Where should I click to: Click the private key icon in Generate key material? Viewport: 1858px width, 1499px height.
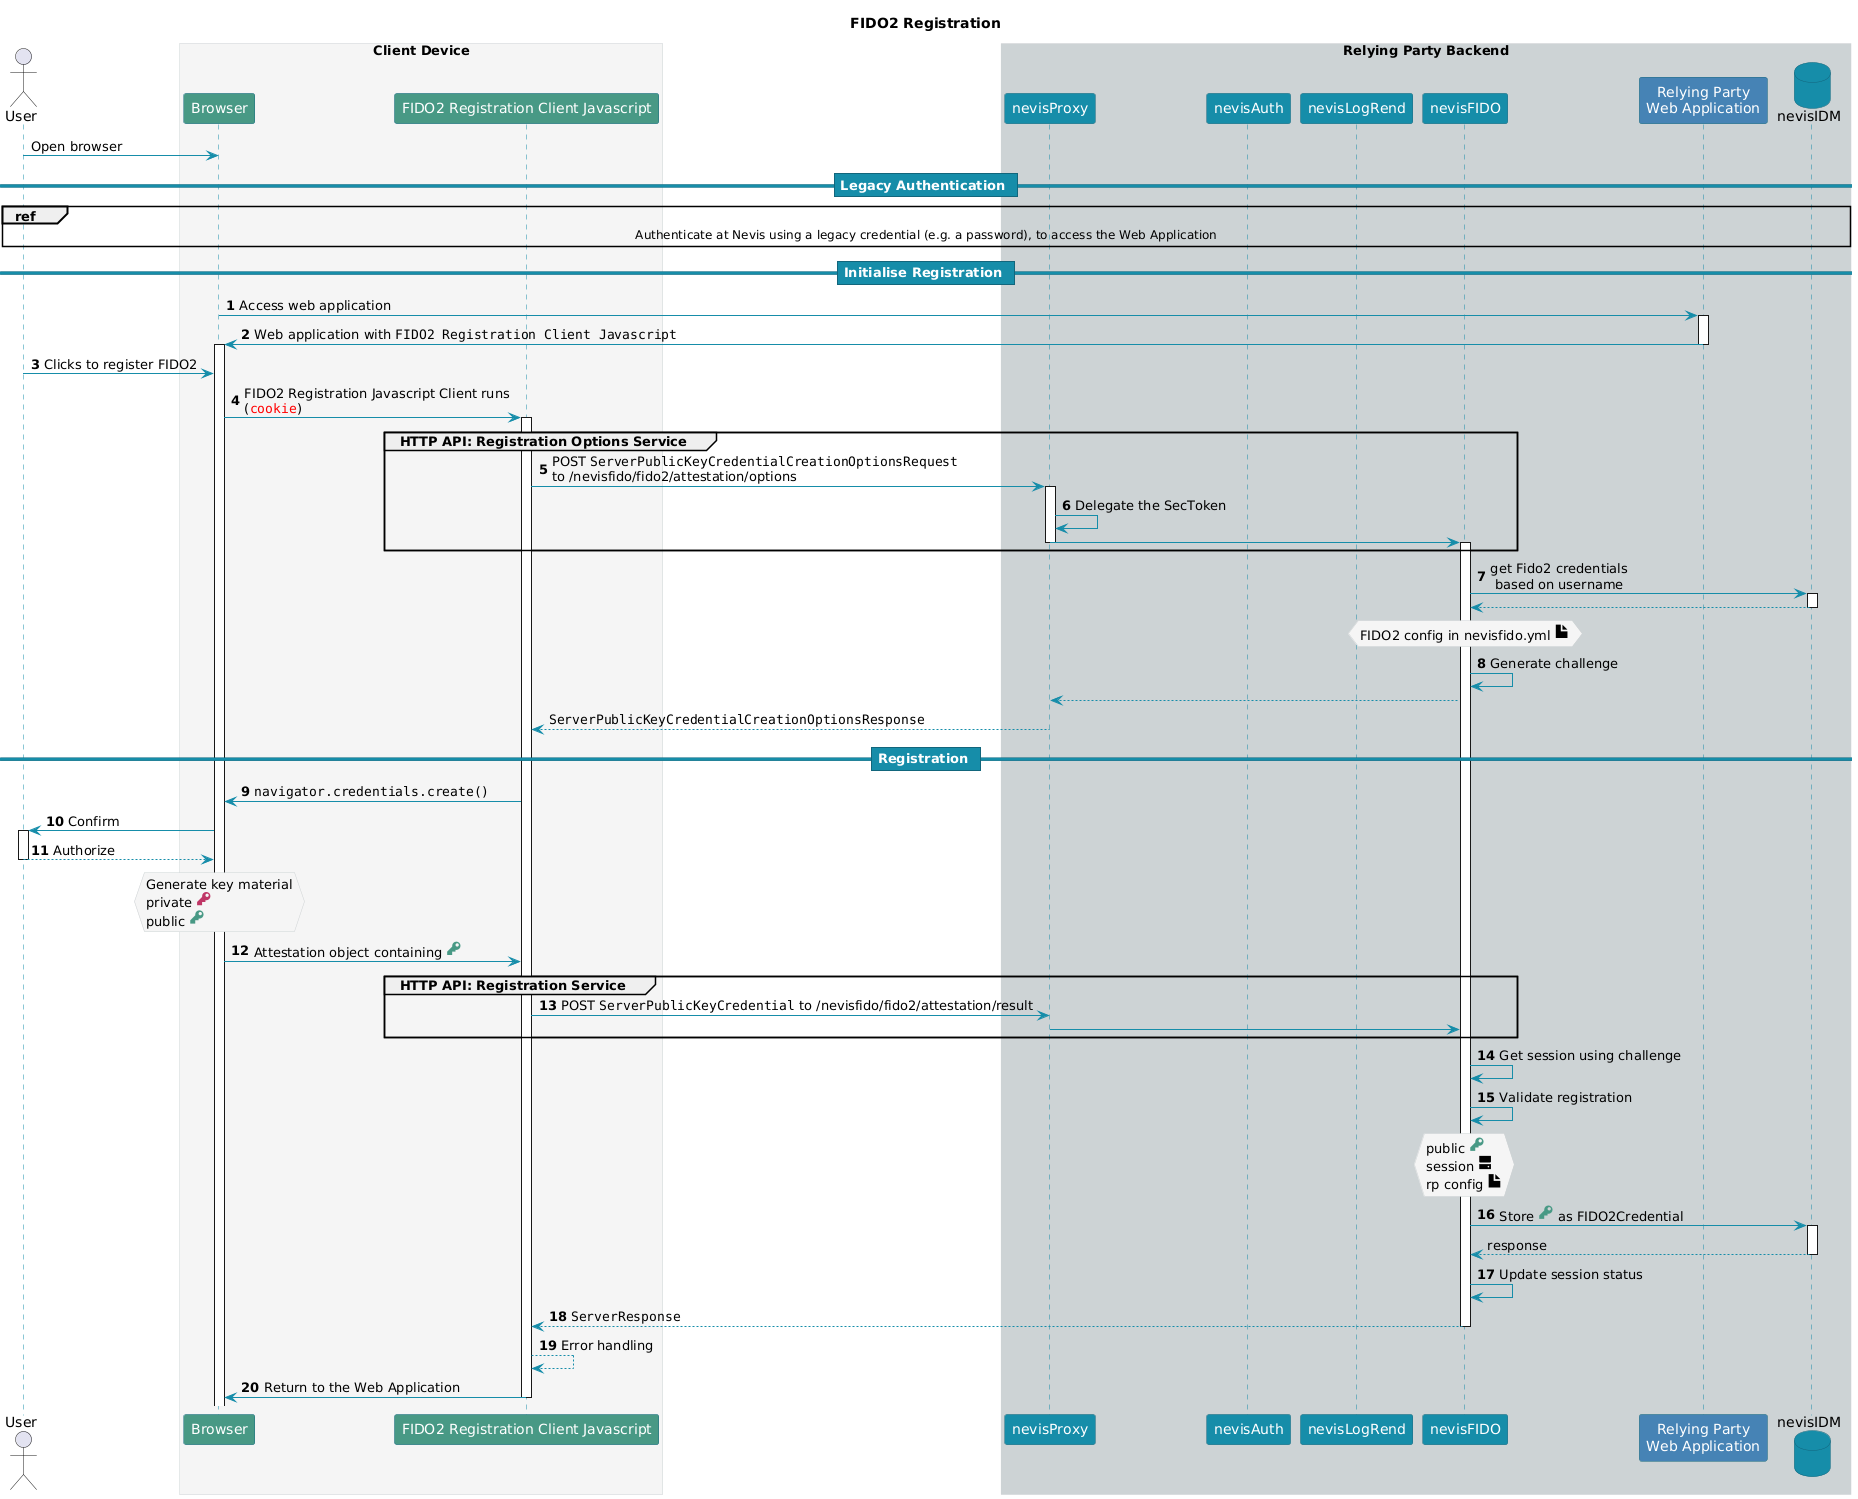[x=204, y=899]
